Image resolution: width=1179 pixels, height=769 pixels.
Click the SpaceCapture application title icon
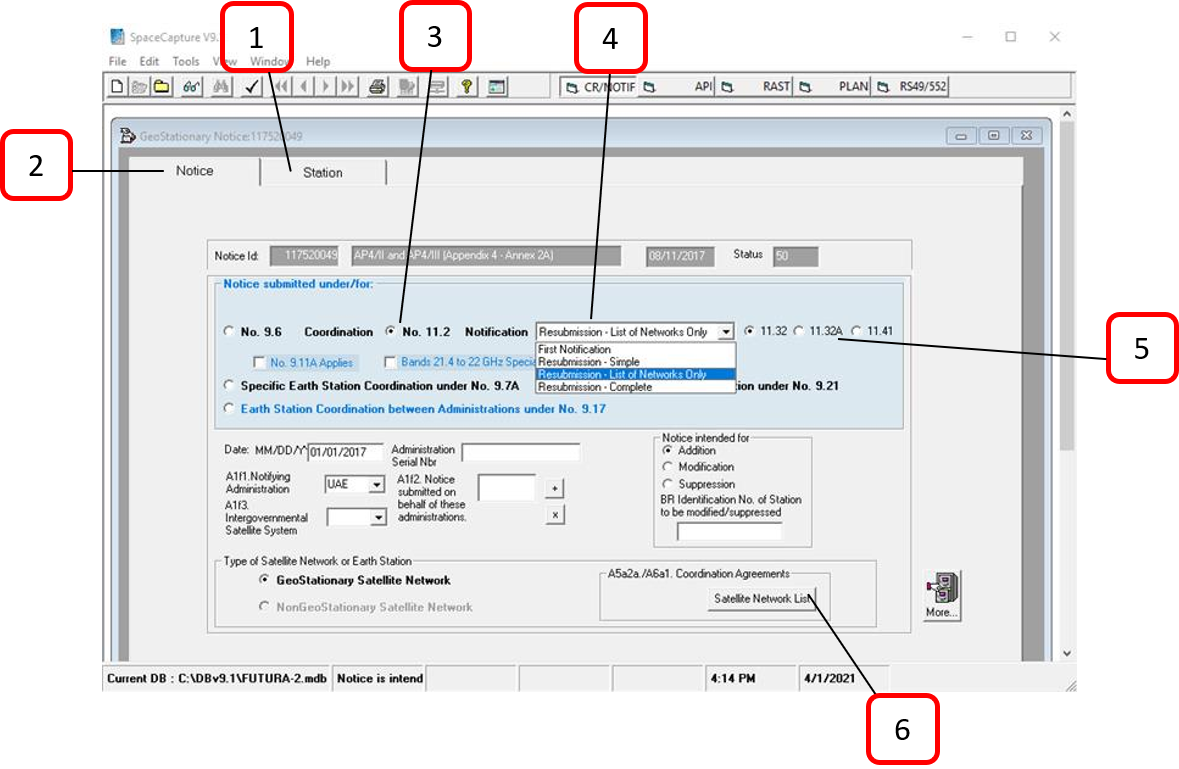[117, 36]
